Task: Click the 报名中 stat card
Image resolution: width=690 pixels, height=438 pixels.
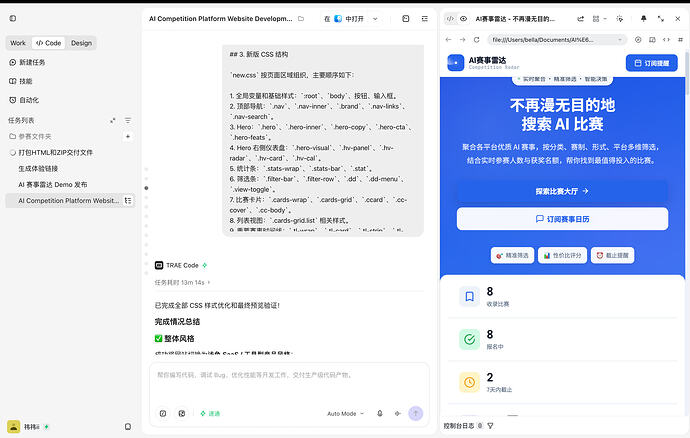Action: (x=562, y=339)
